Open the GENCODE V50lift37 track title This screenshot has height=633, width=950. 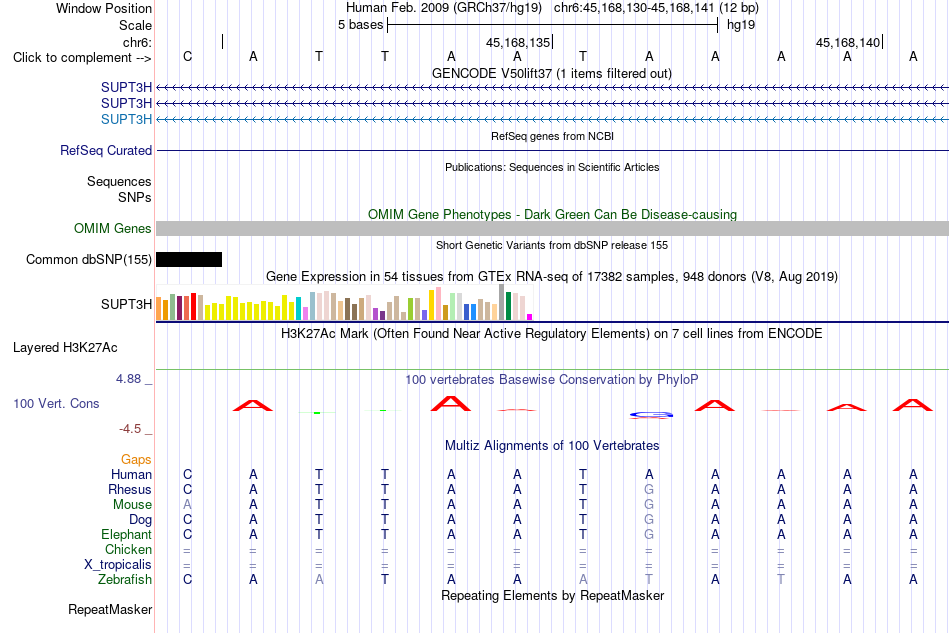(x=551, y=73)
